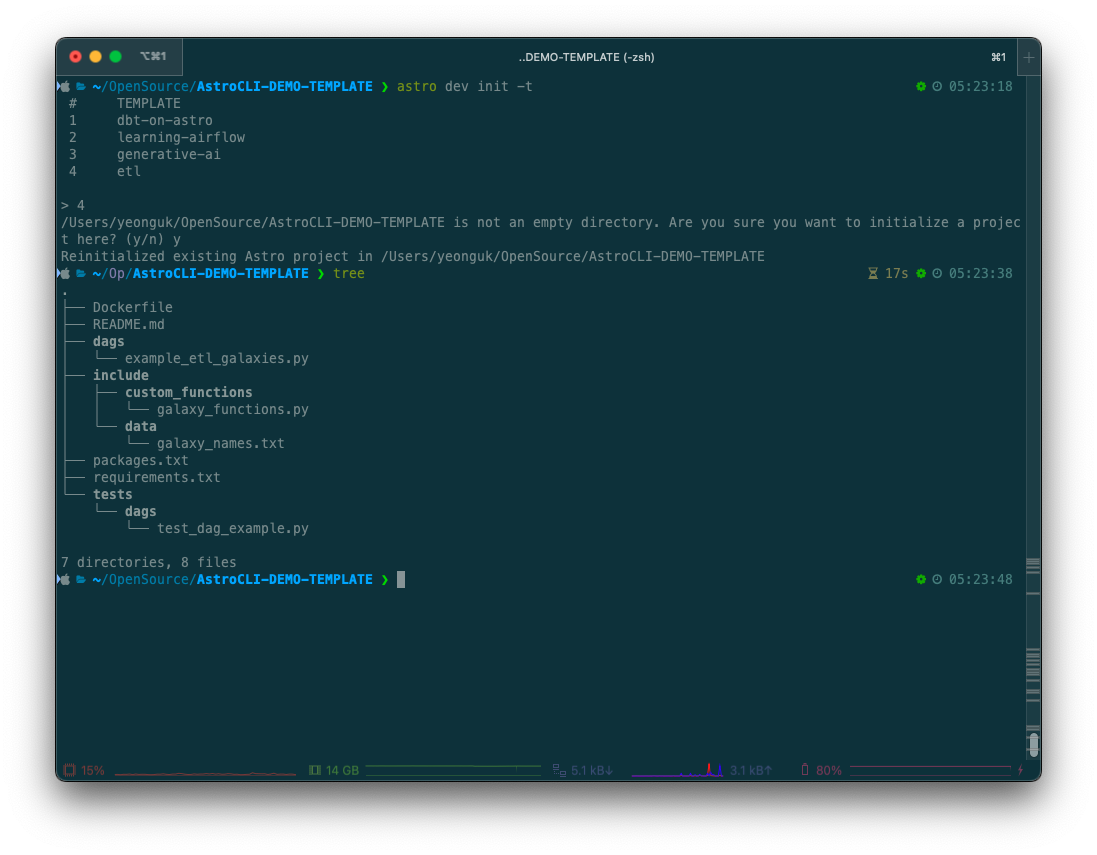
Task: Click the 'include' directory in the tree
Action: (120, 376)
